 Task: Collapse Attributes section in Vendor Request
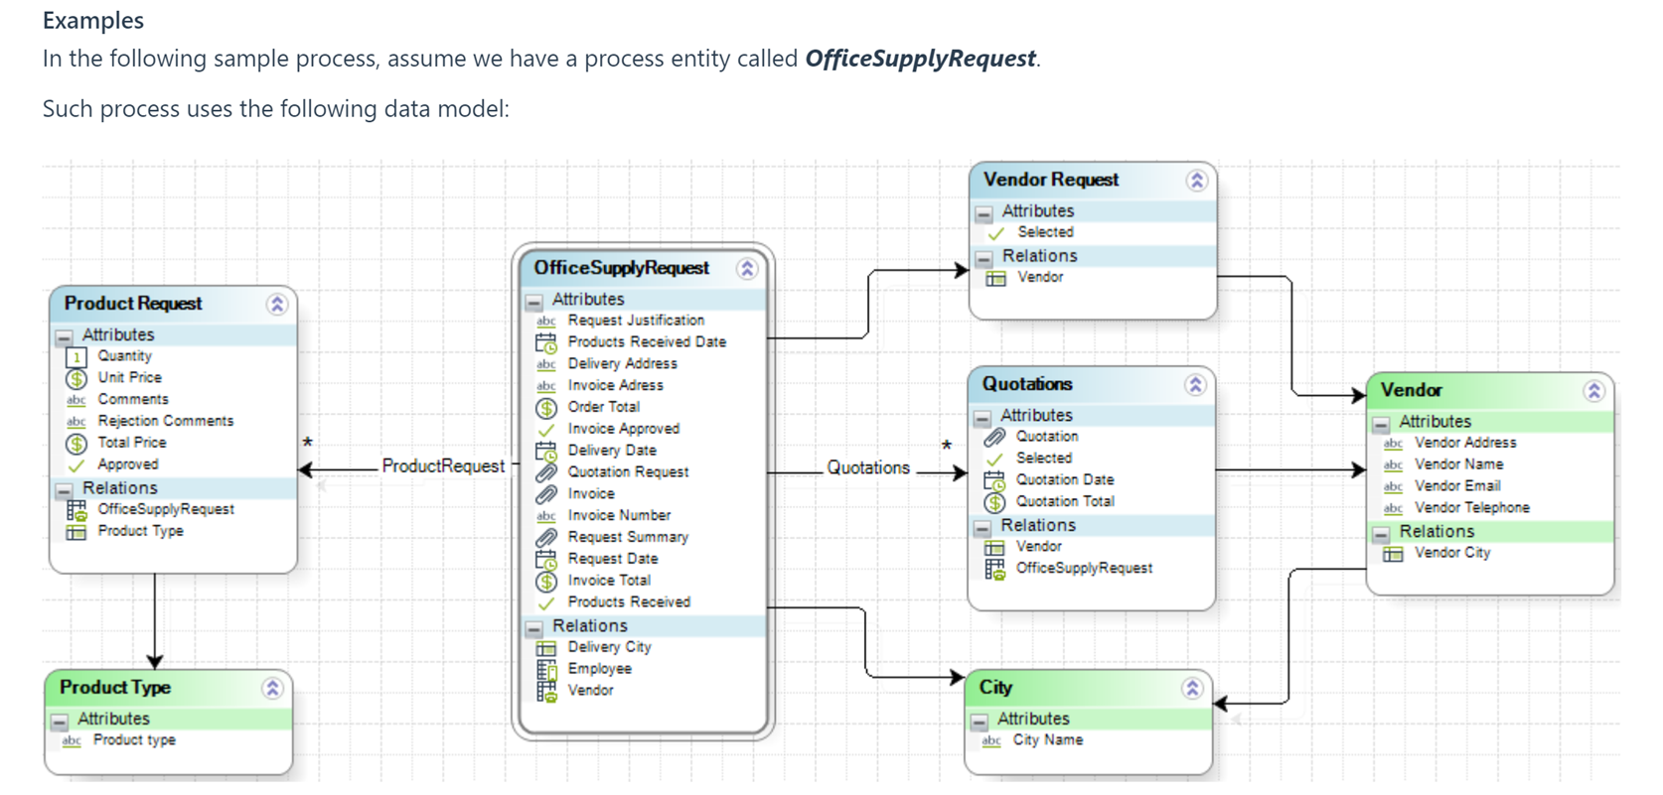[984, 213]
